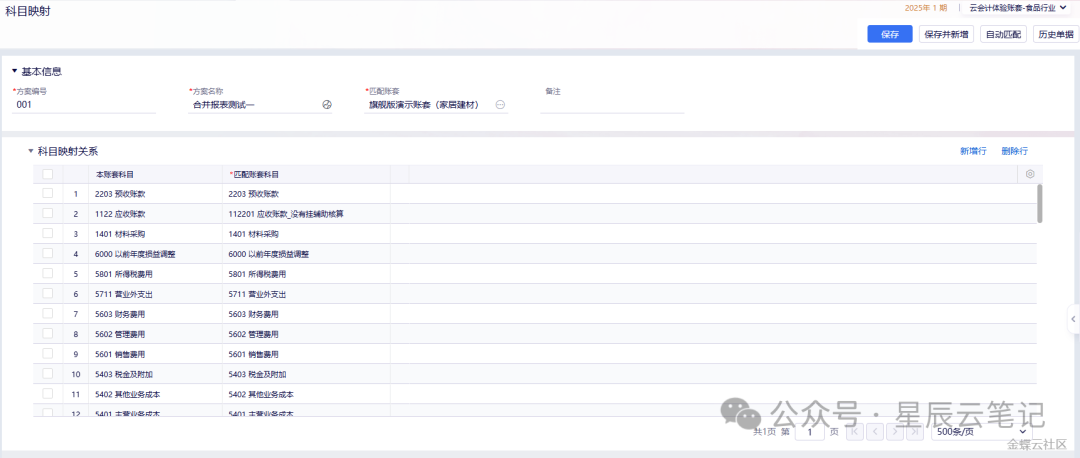Collapse the 基本信息 section
Image resolution: width=1080 pixels, height=458 pixels.
(14, 71)
